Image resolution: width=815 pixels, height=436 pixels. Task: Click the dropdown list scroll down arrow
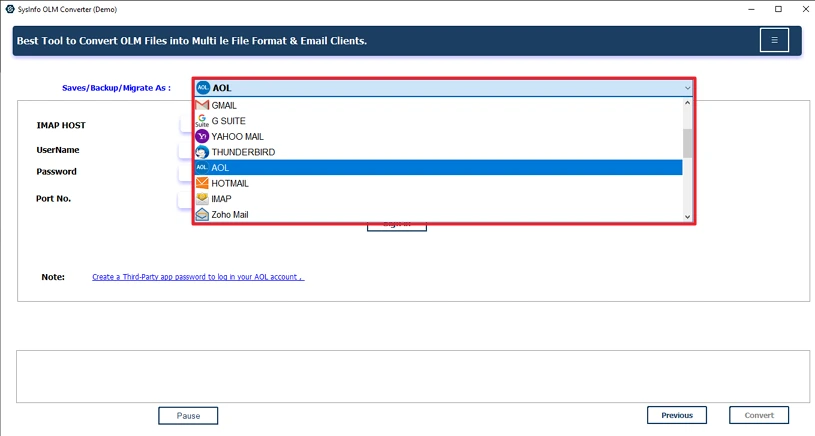tap(687, 217)
